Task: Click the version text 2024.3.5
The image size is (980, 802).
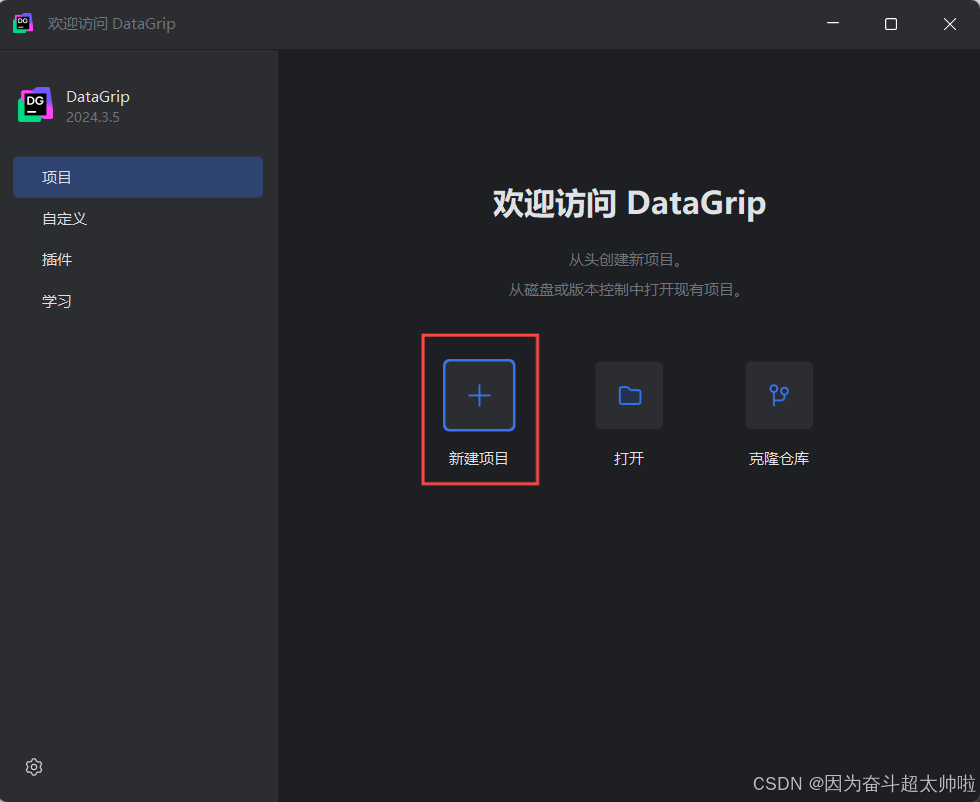Action: click(92, 117)
